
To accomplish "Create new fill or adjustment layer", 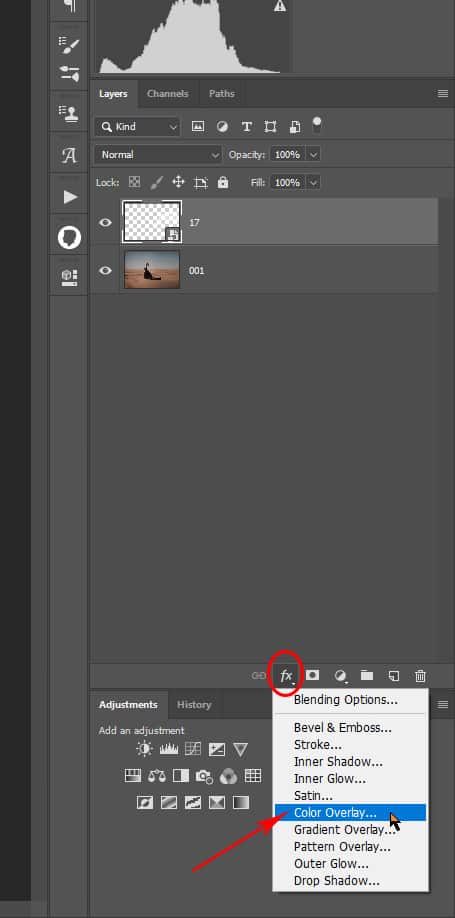I will click(340, 676).
